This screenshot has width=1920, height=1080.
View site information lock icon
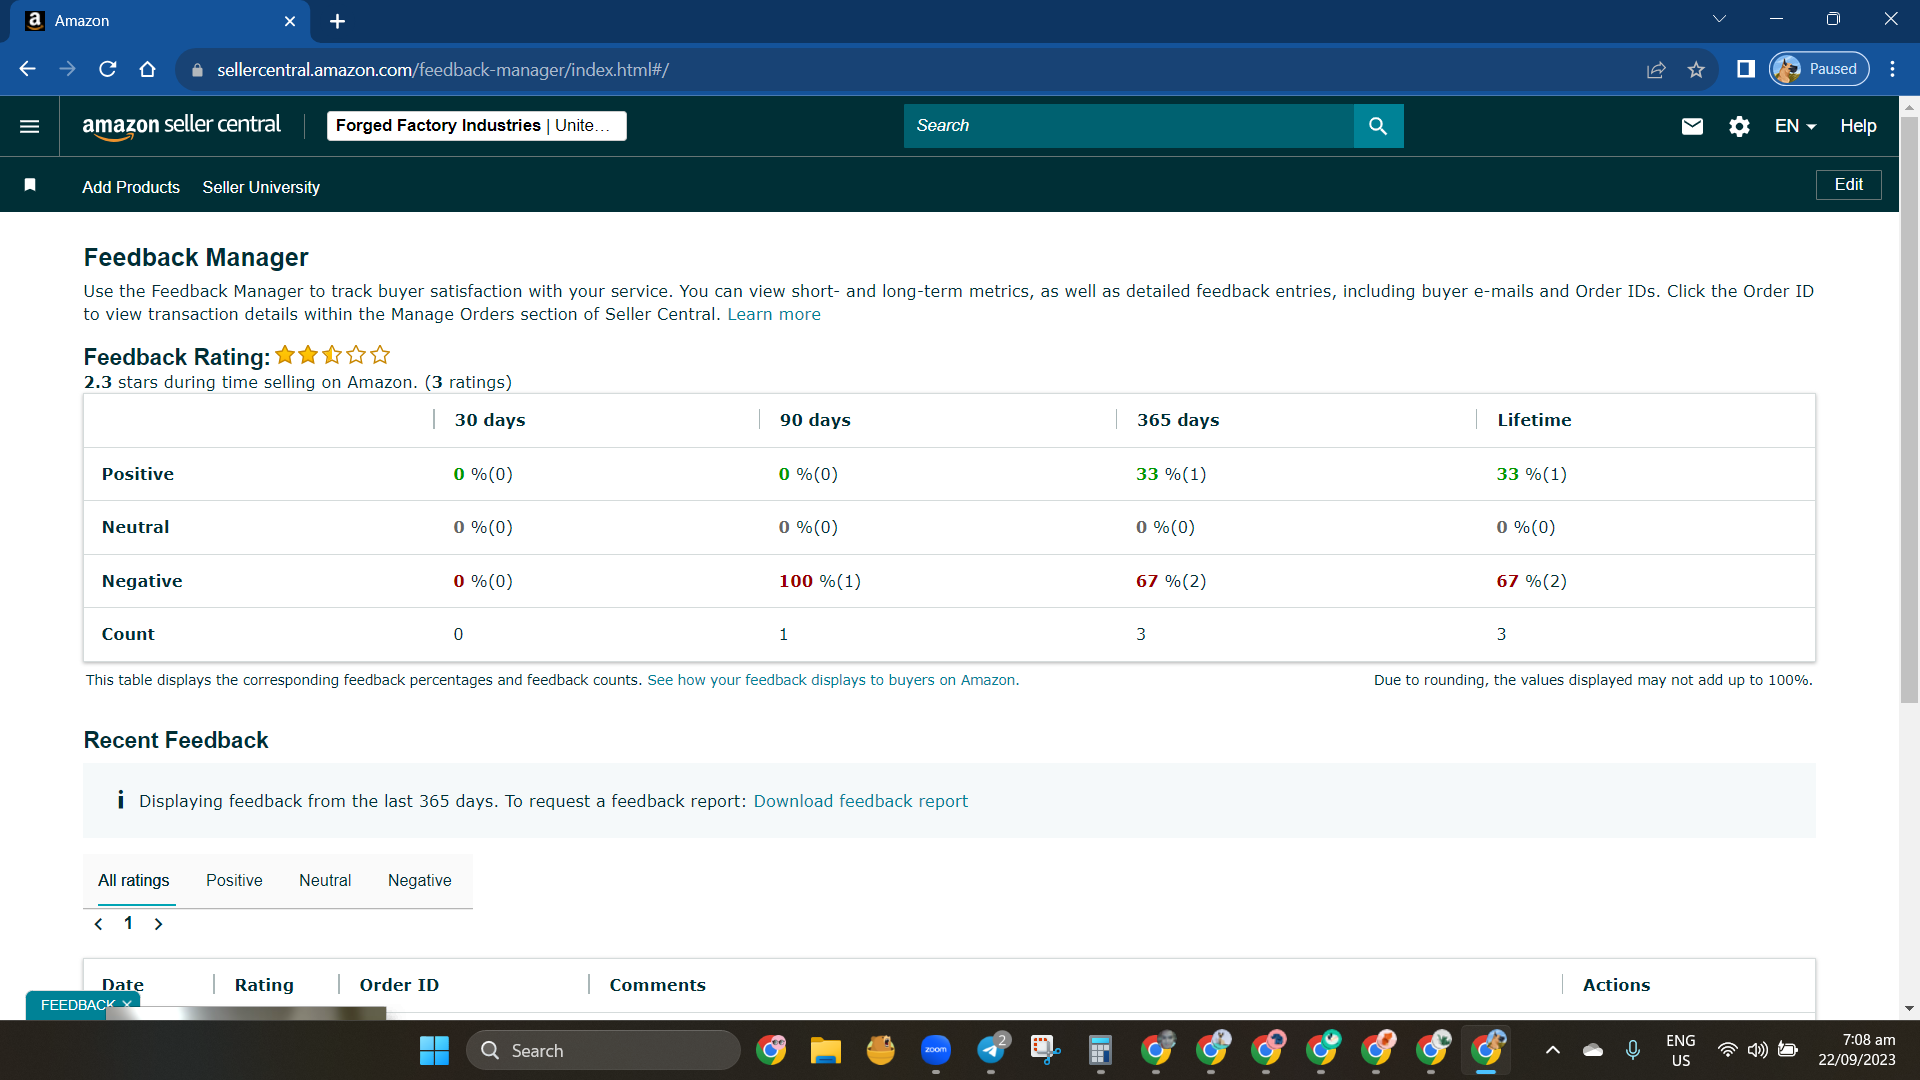(x=197, y=70)
